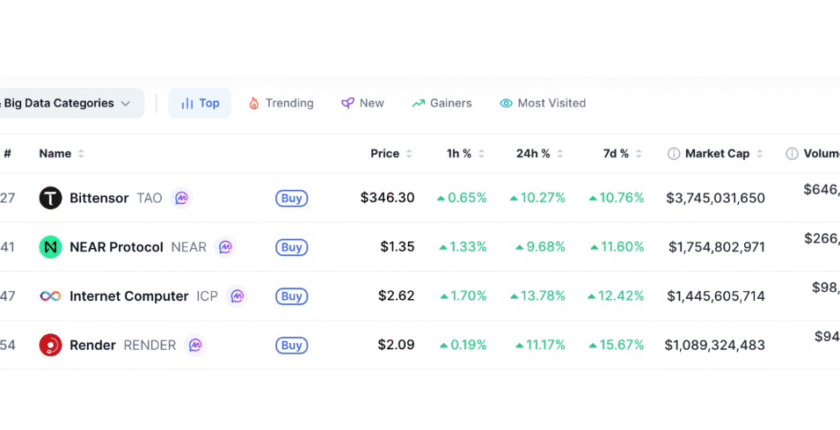Click the Bittensor TAO coin logo
The width and height of the screenshot is (840, 430).
pos(50,198)
